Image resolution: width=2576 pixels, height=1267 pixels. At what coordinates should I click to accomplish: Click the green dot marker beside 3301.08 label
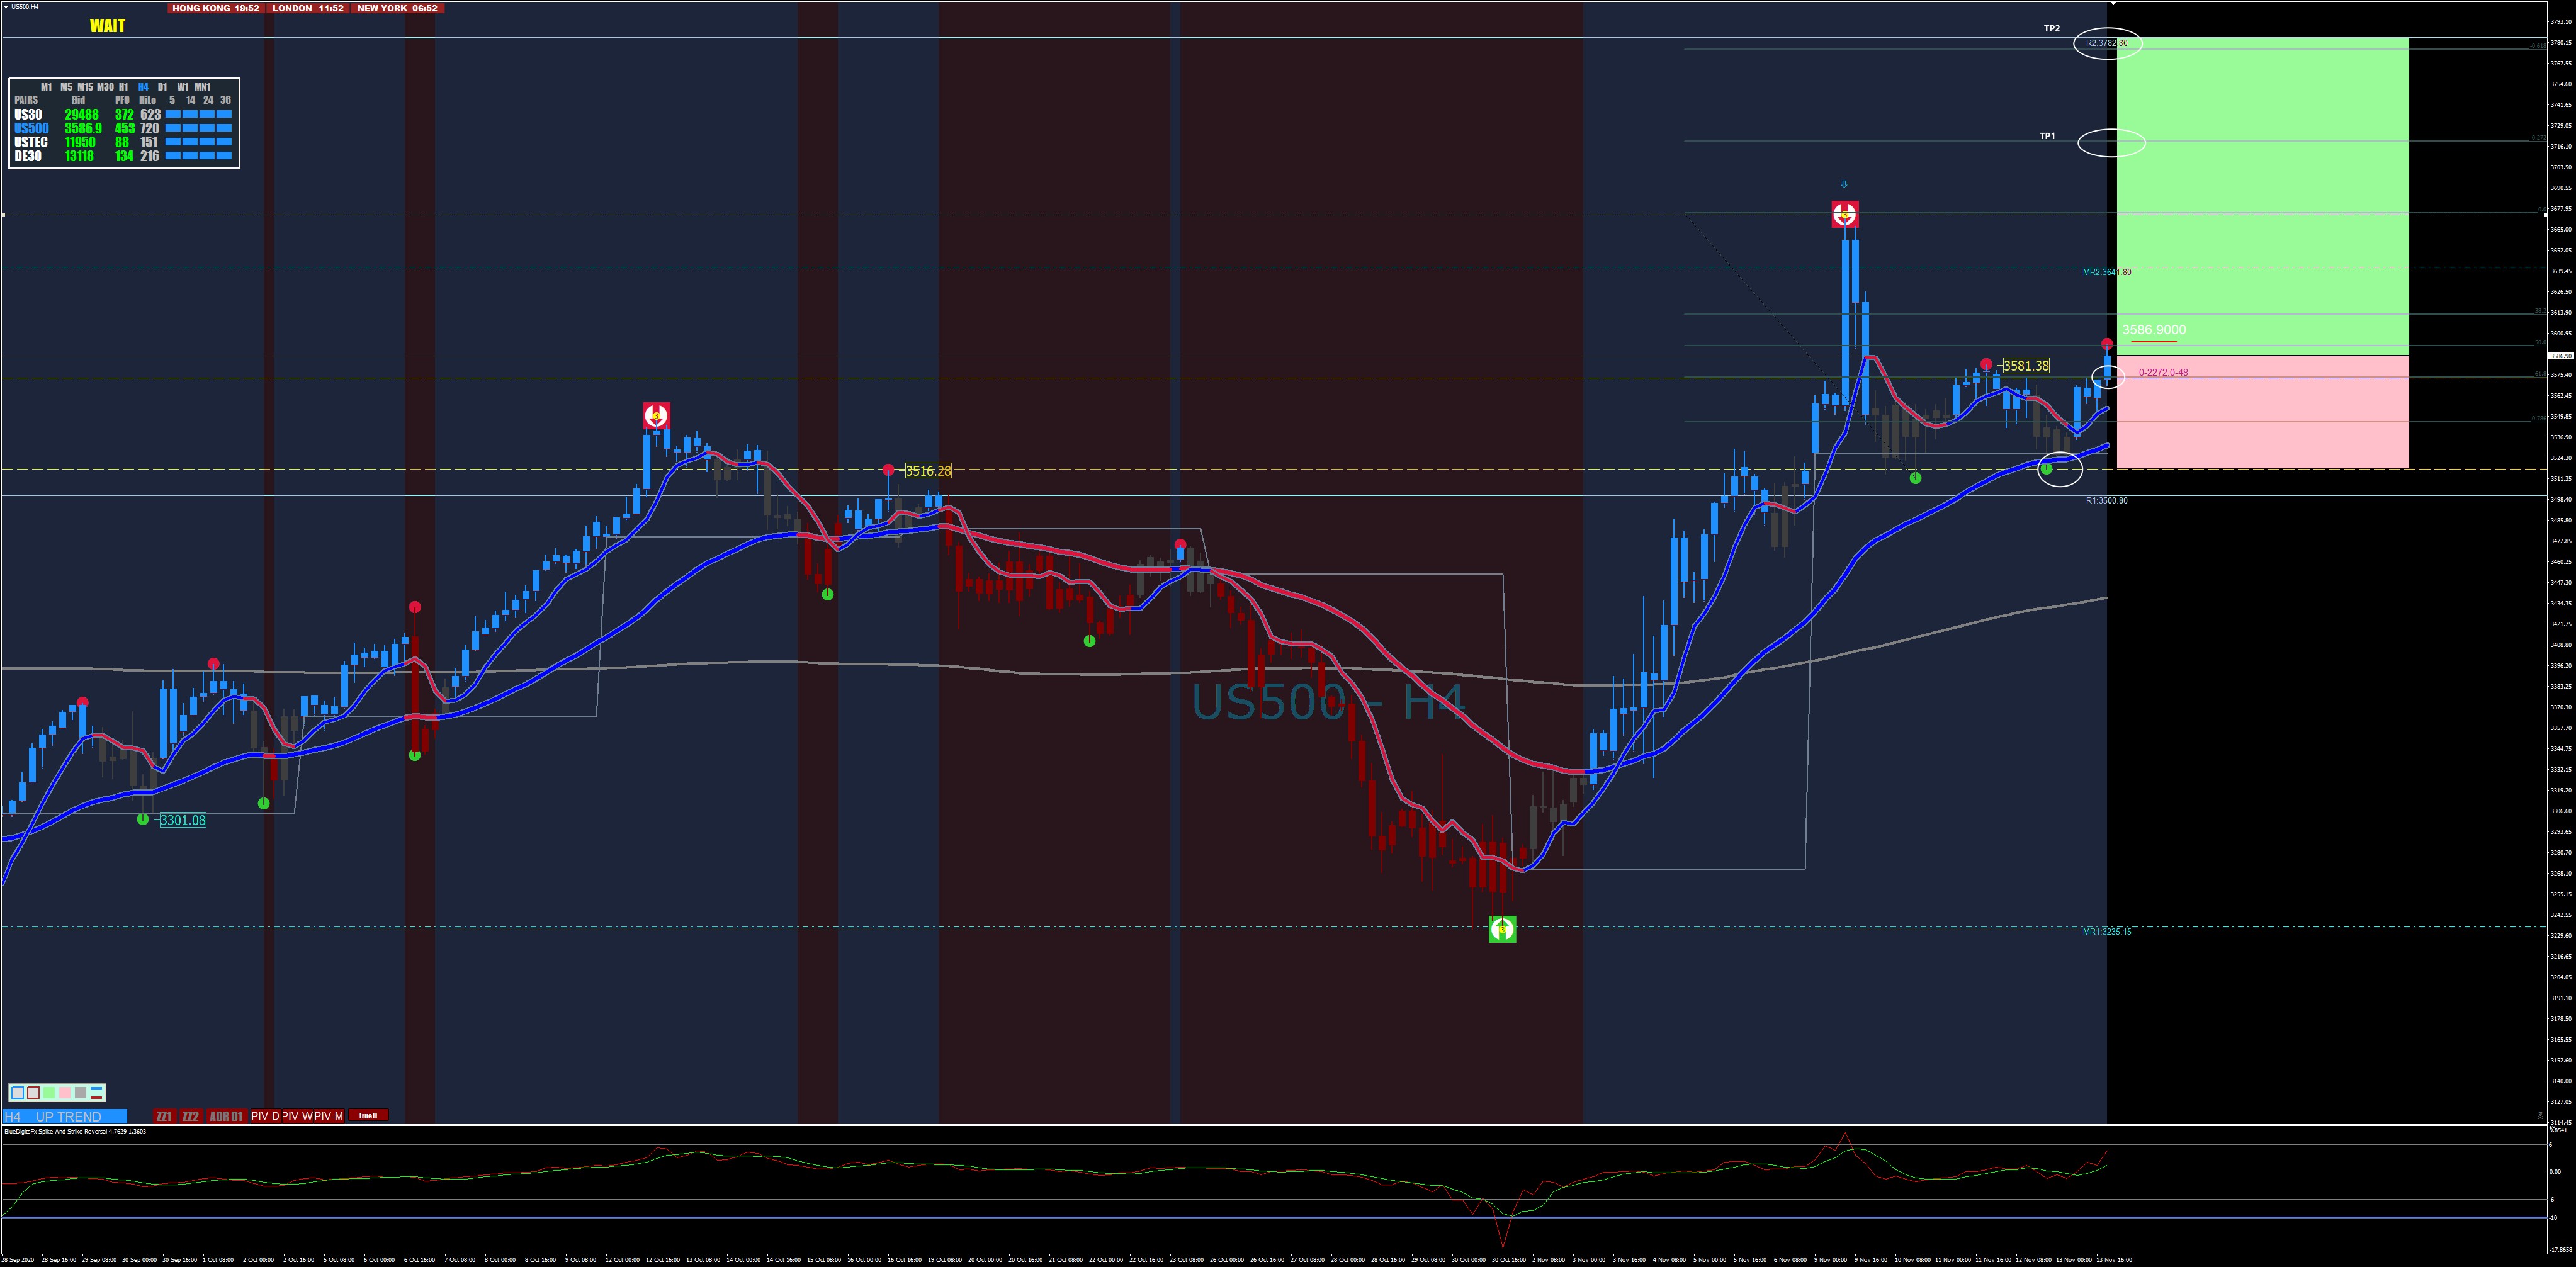143,819
